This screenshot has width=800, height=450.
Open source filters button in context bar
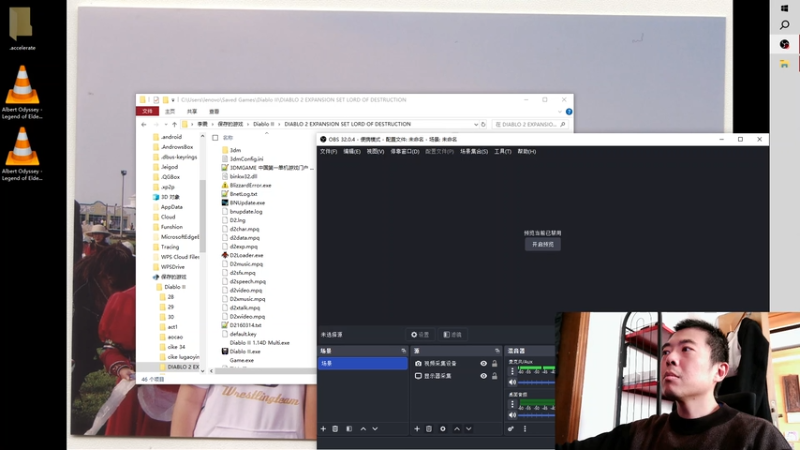tap(453, 335)
